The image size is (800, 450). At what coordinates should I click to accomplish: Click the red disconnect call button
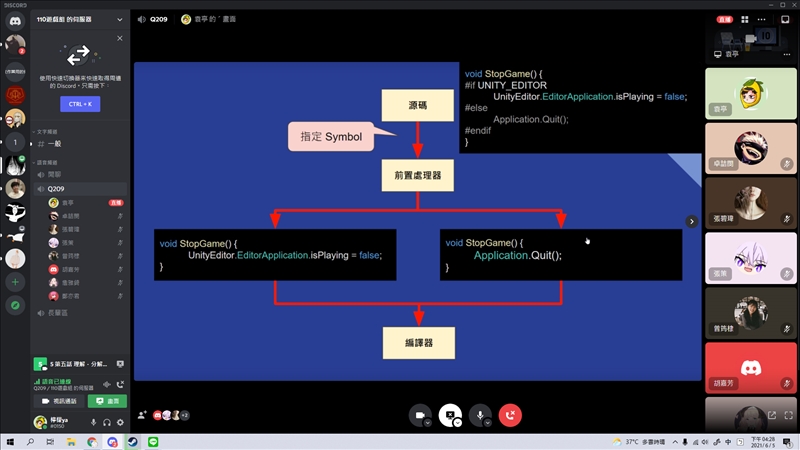click(511, 415)
